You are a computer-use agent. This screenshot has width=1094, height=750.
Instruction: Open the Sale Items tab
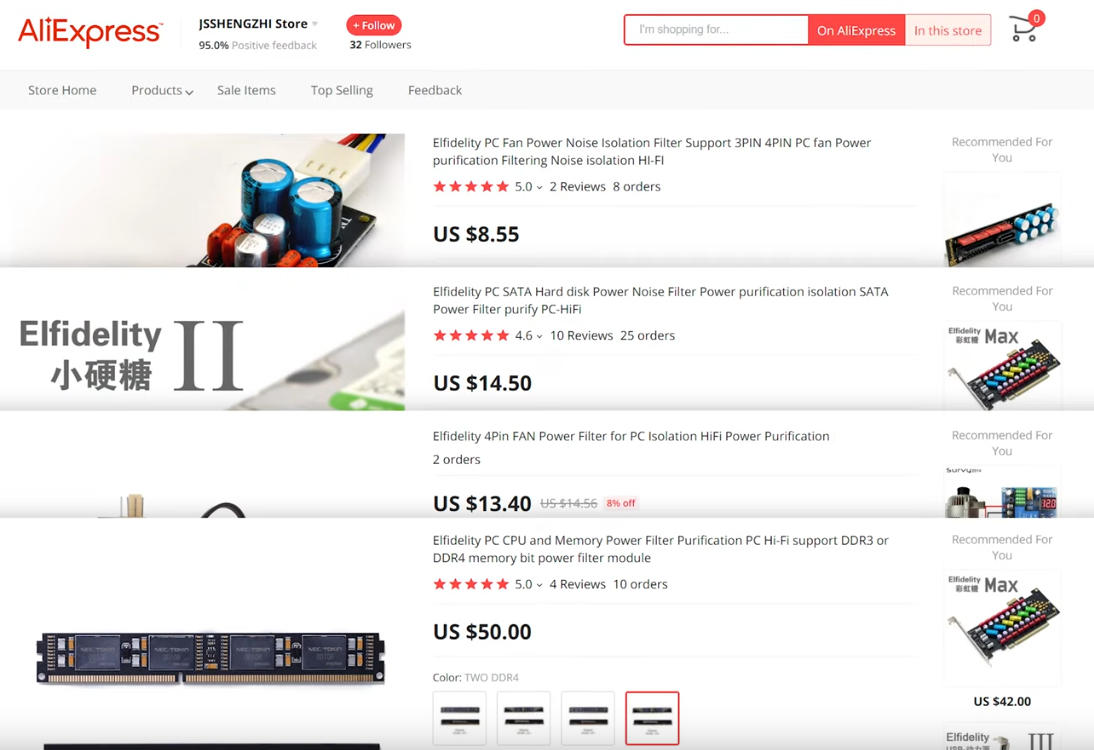(246, 90)
